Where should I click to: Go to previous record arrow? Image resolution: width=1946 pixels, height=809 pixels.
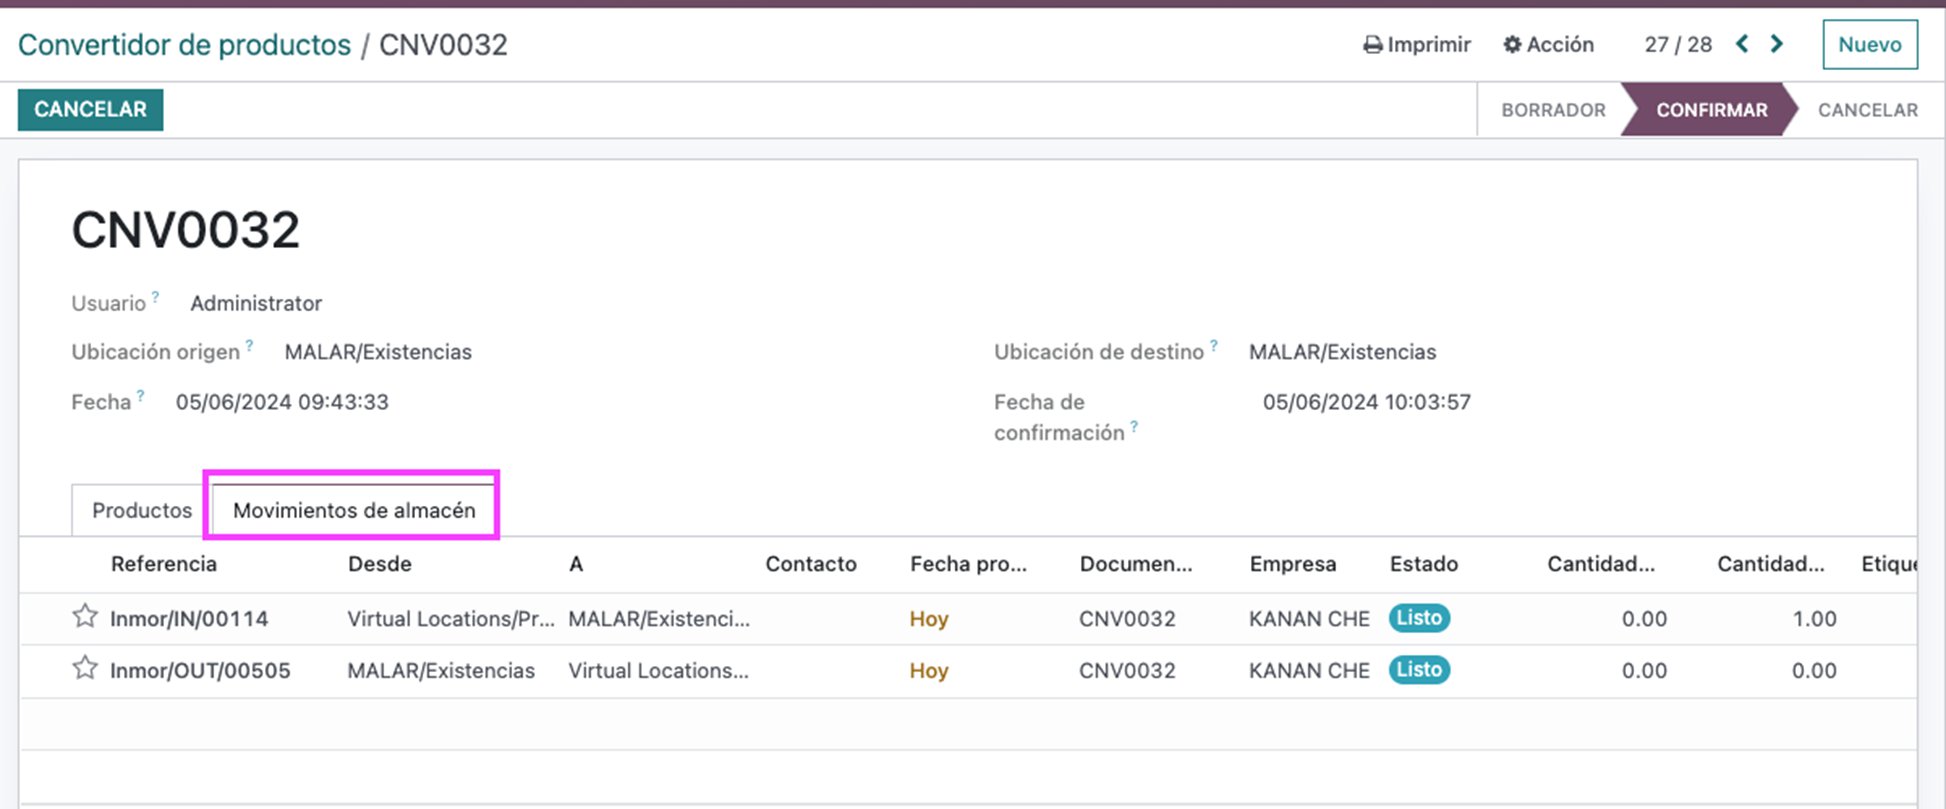[1742, 44]
